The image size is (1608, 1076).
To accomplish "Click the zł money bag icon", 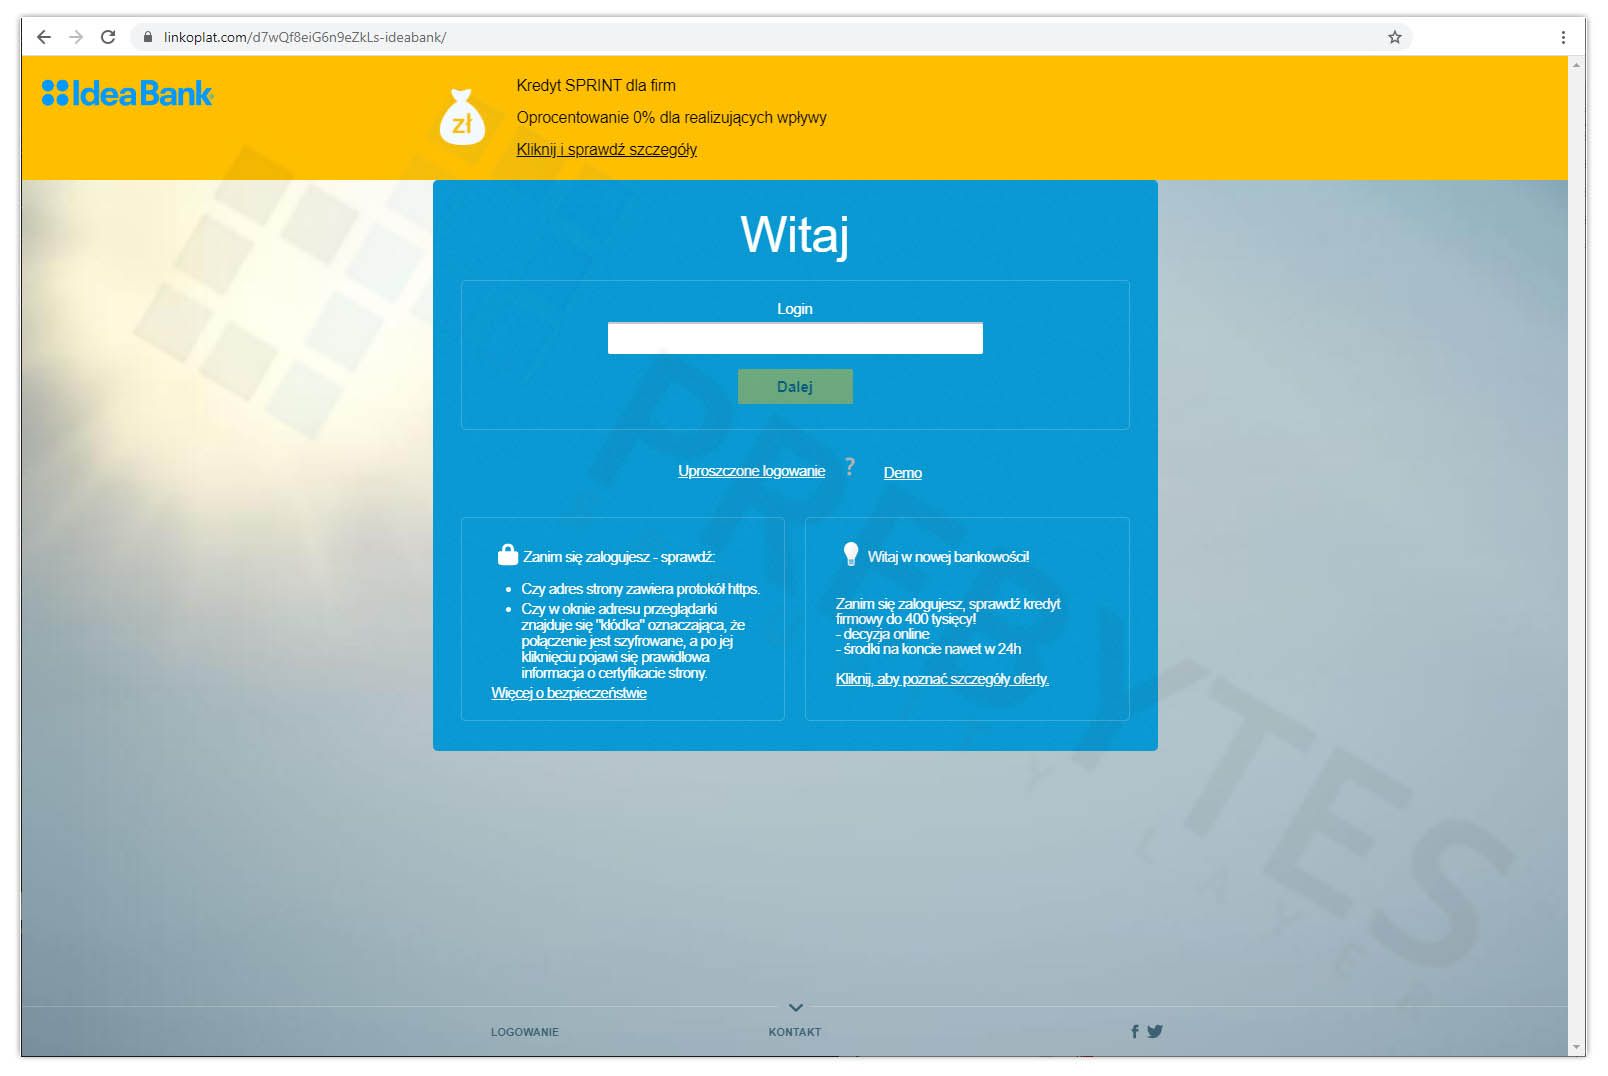I will click(462, 118).
